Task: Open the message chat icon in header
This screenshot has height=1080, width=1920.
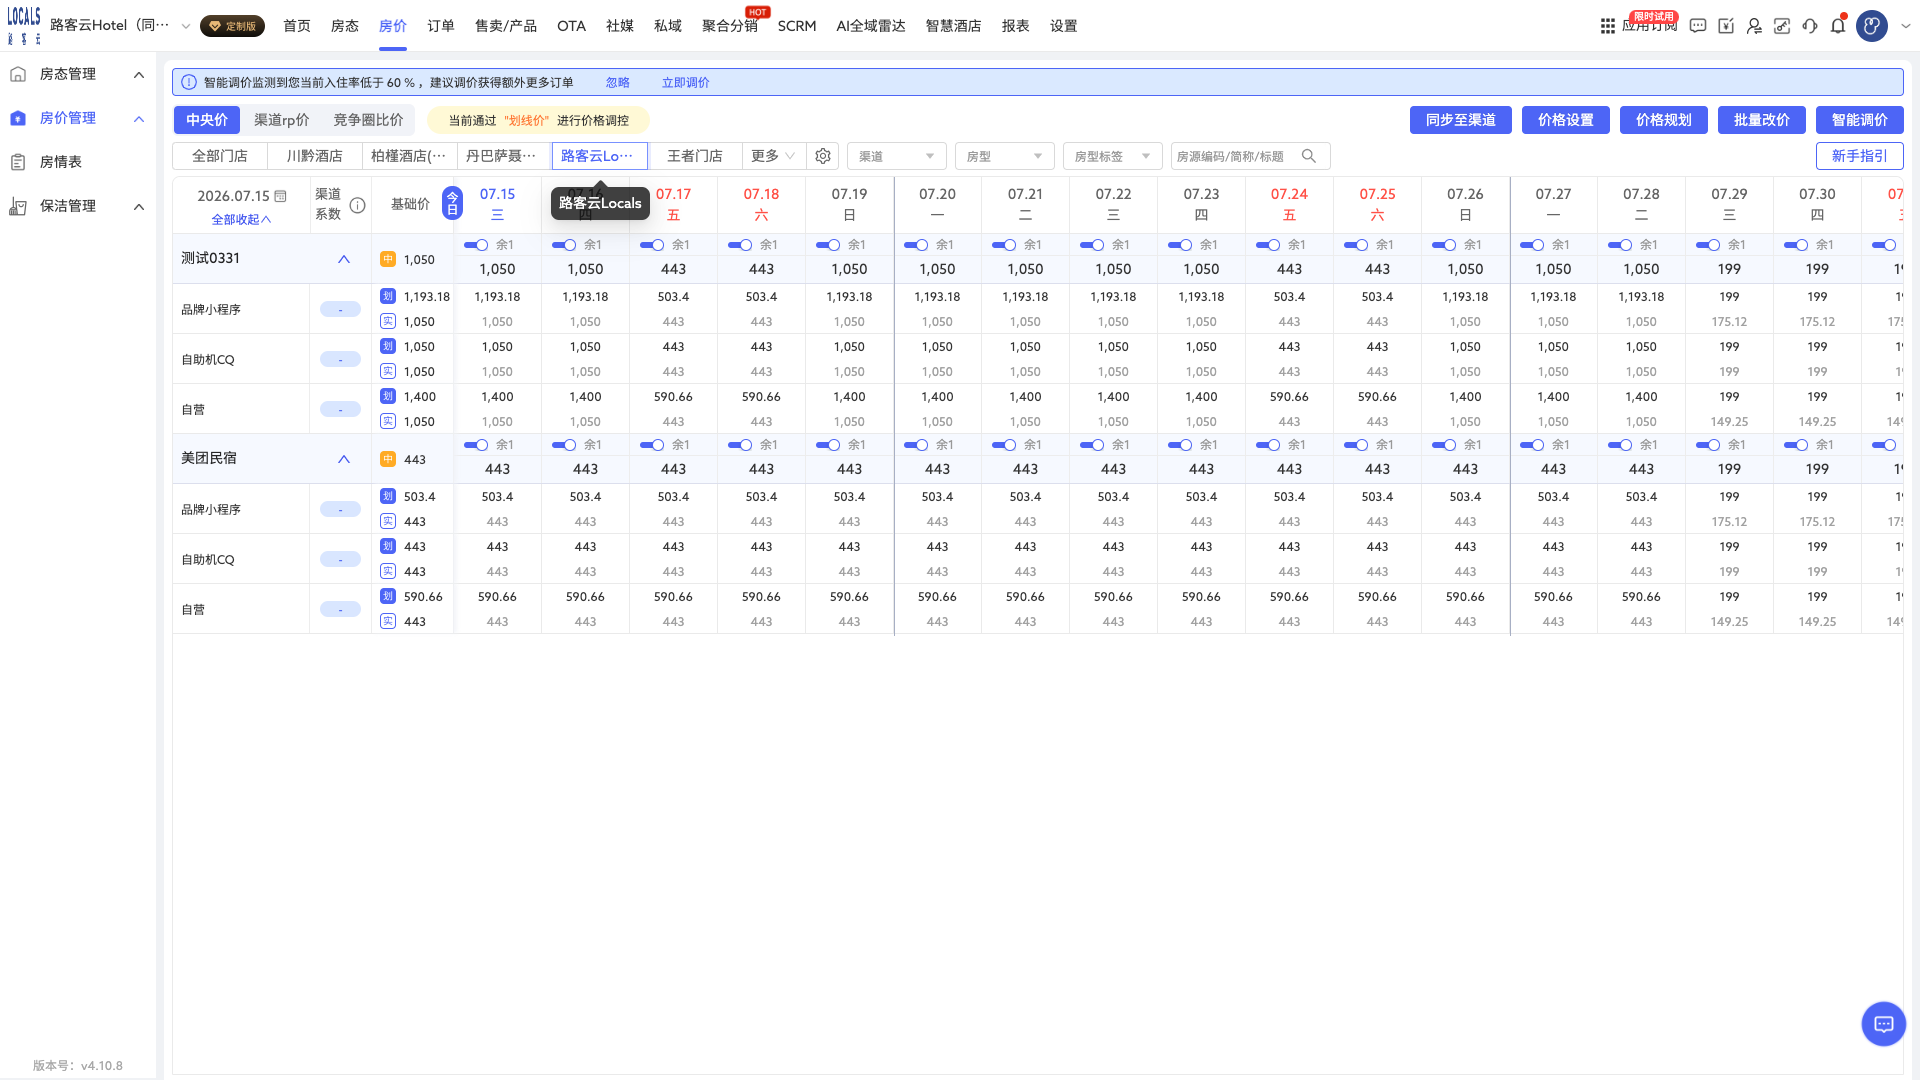Action: click(1698, 26)
